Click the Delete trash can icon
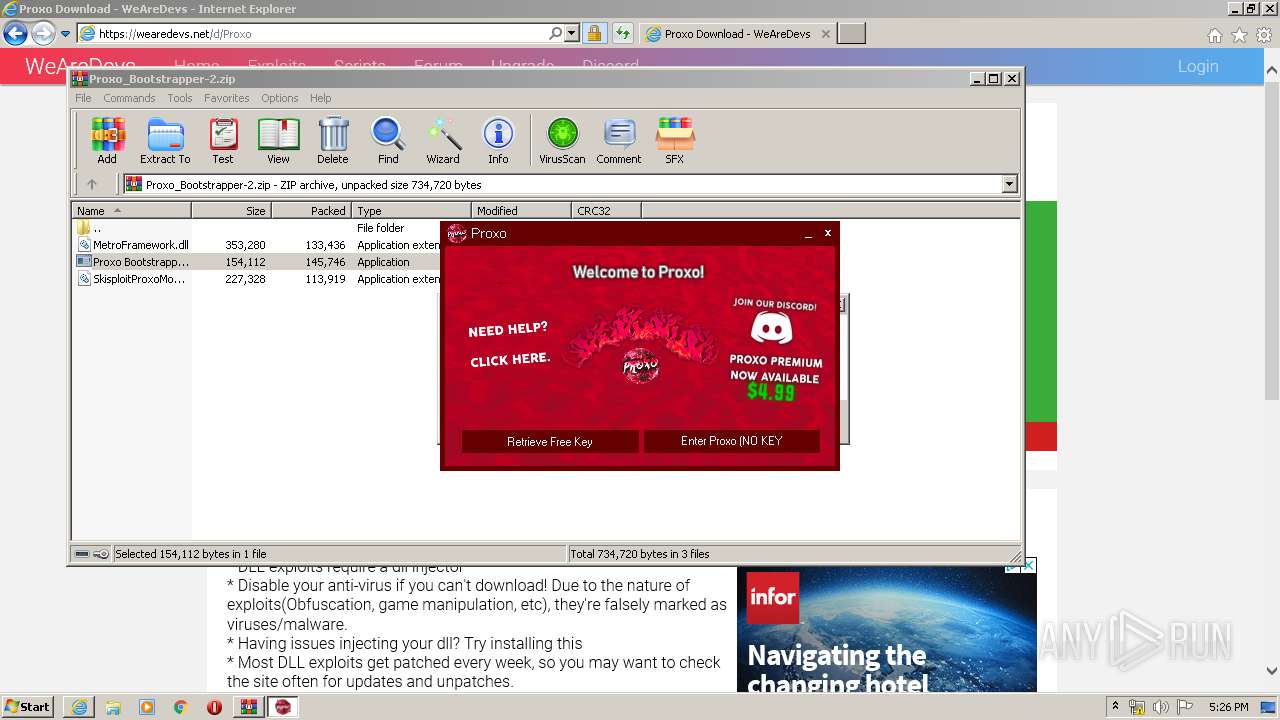 tap(333, 140)
